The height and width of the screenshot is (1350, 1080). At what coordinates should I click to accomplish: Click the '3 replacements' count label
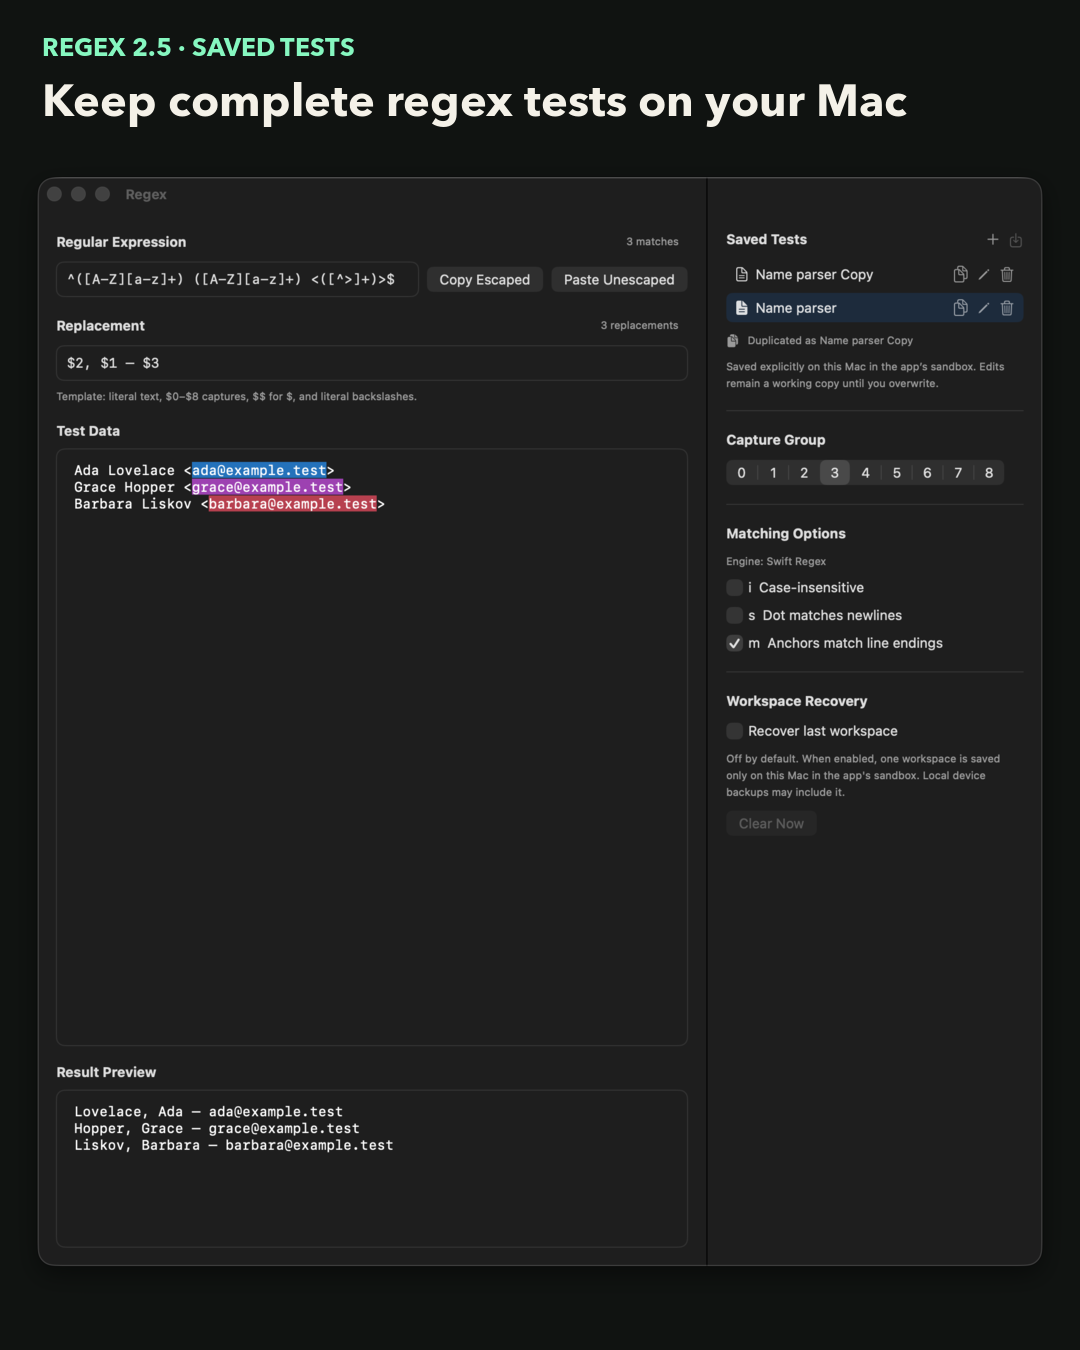click(639, 326)
